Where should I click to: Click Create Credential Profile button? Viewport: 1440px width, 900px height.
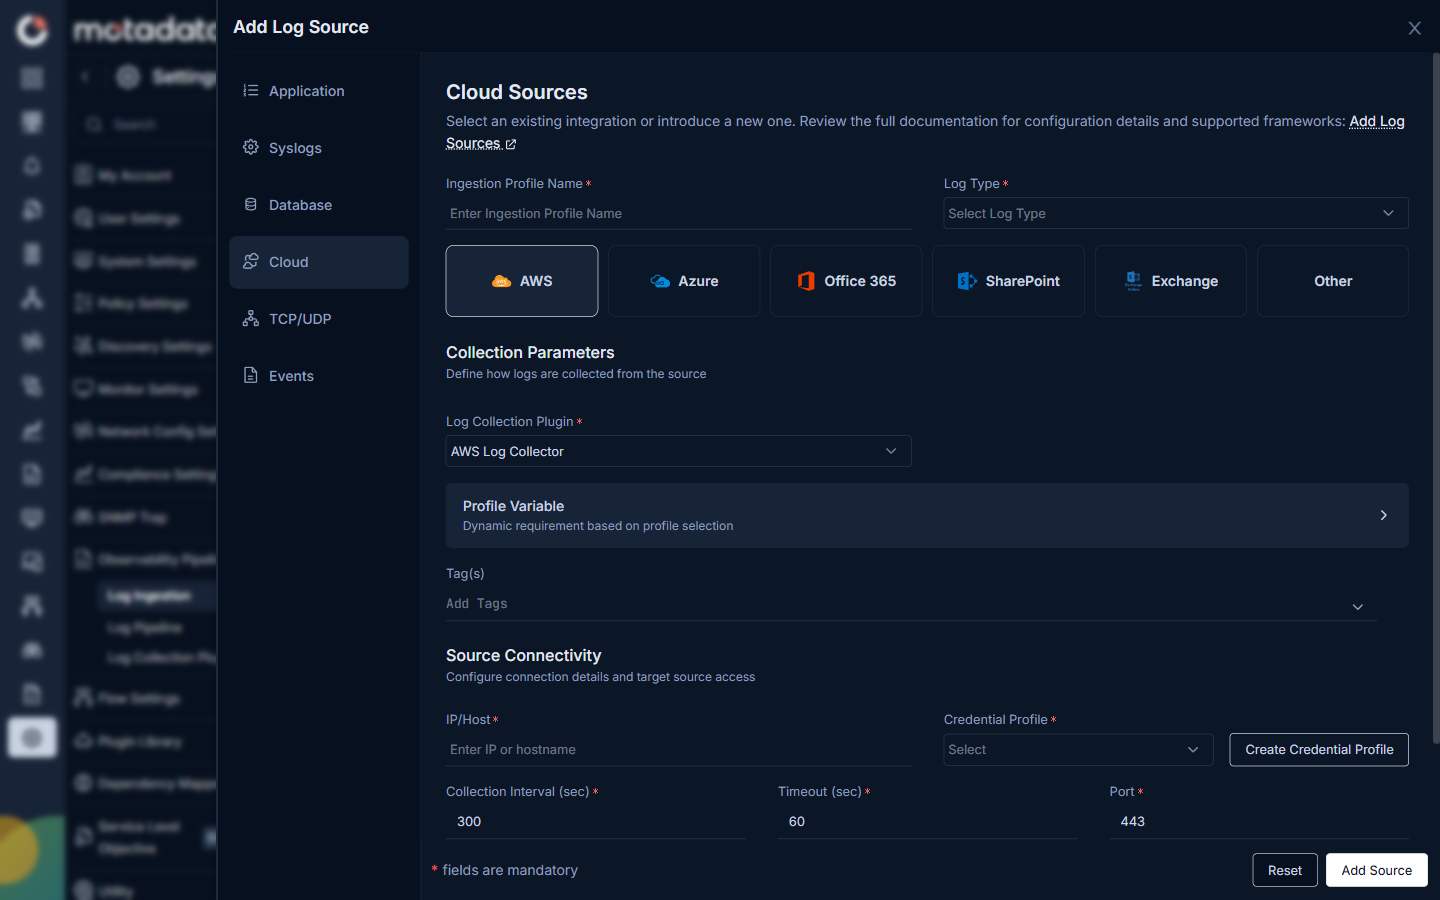[1319, 750]
